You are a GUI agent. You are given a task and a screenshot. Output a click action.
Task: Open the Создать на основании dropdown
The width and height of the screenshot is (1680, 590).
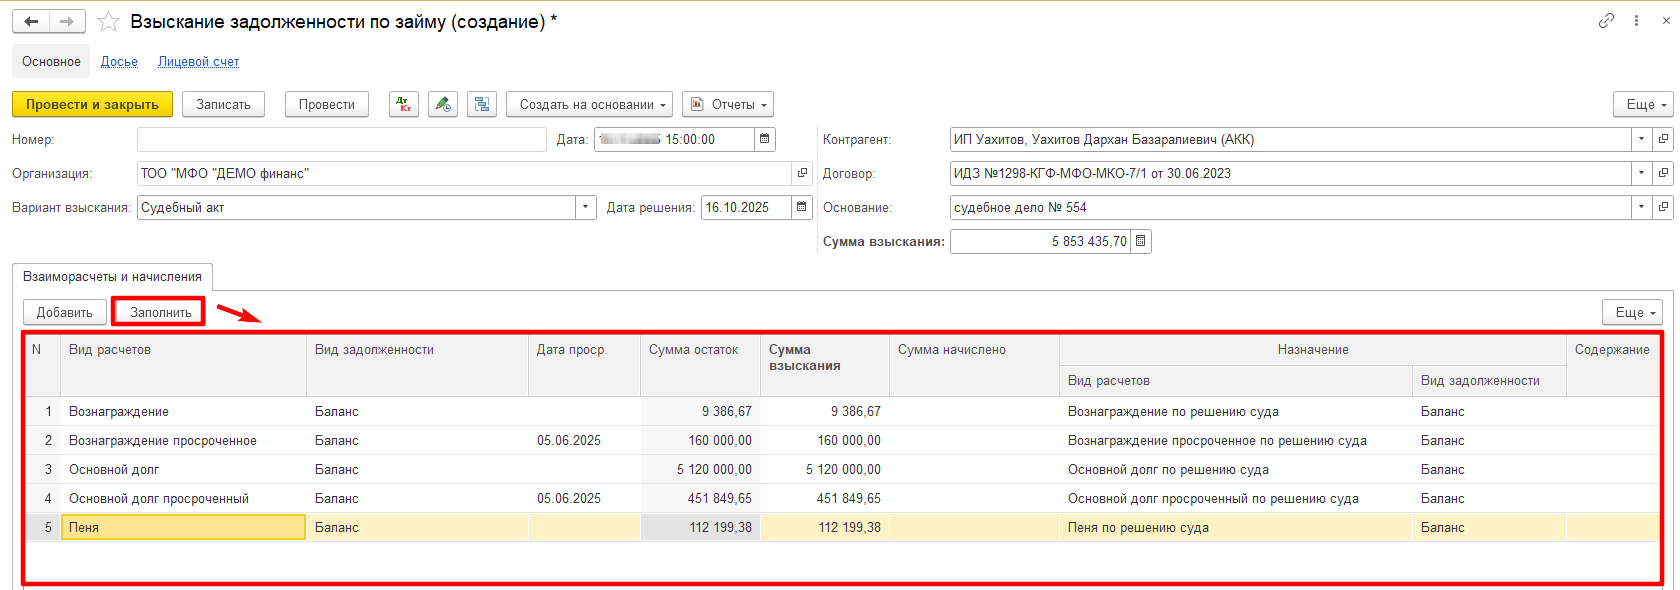coord(589,104)
